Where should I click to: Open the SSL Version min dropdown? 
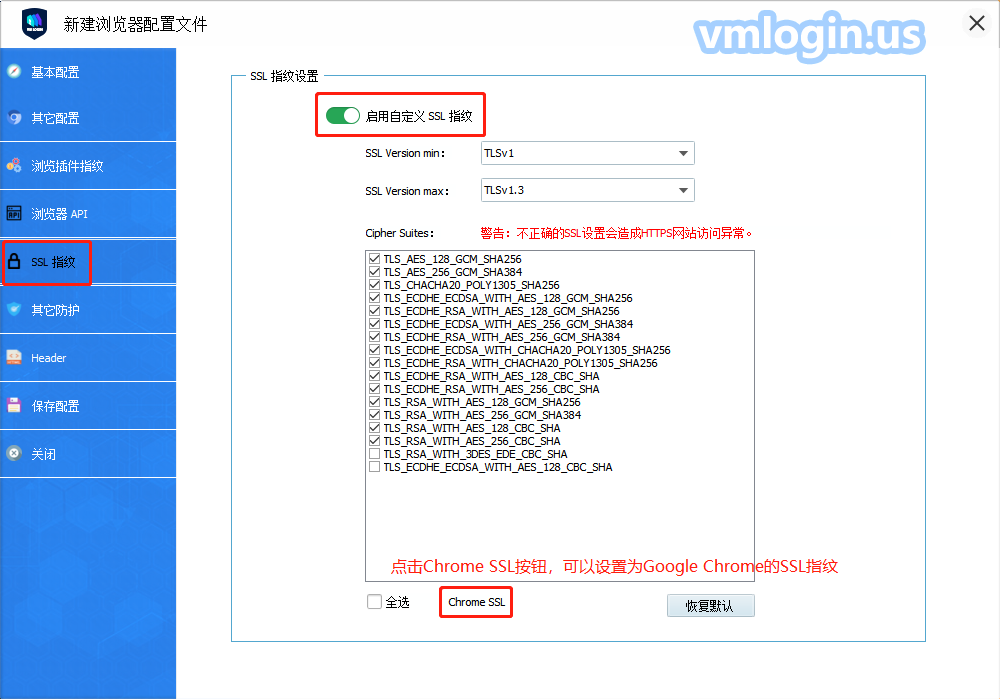(x=586, y=154)
